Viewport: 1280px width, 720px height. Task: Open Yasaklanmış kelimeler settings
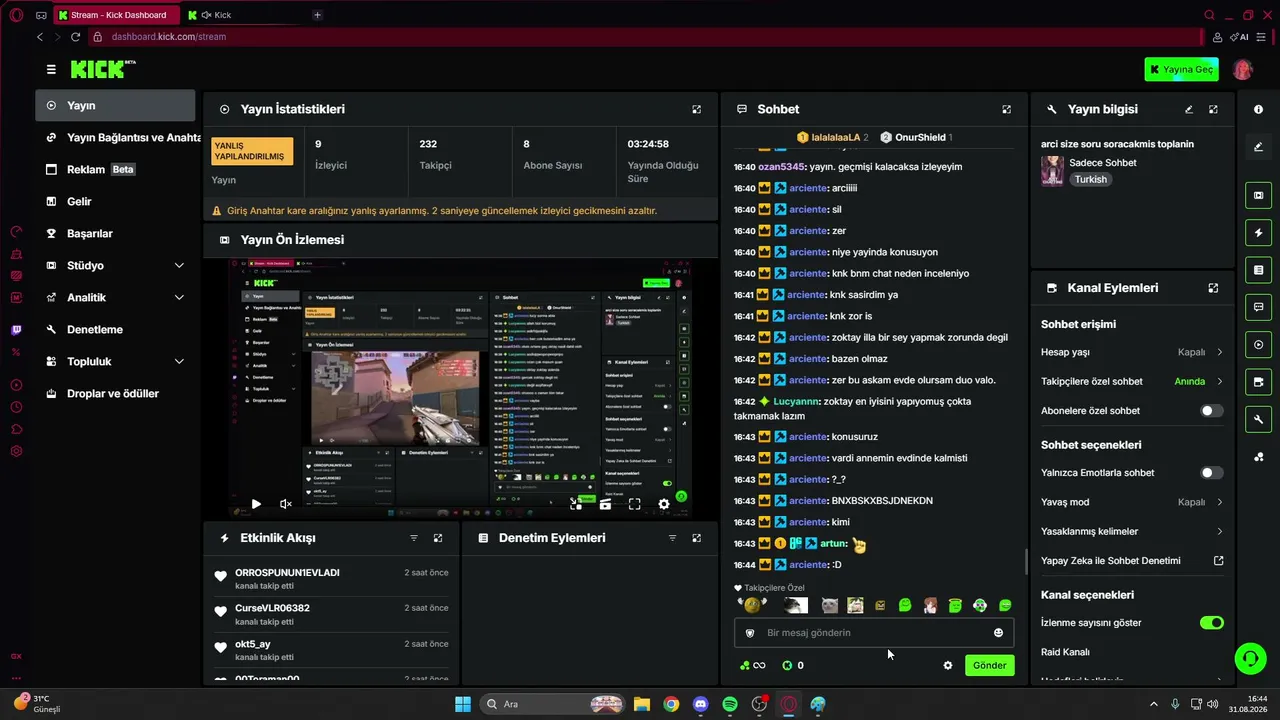1132,531
